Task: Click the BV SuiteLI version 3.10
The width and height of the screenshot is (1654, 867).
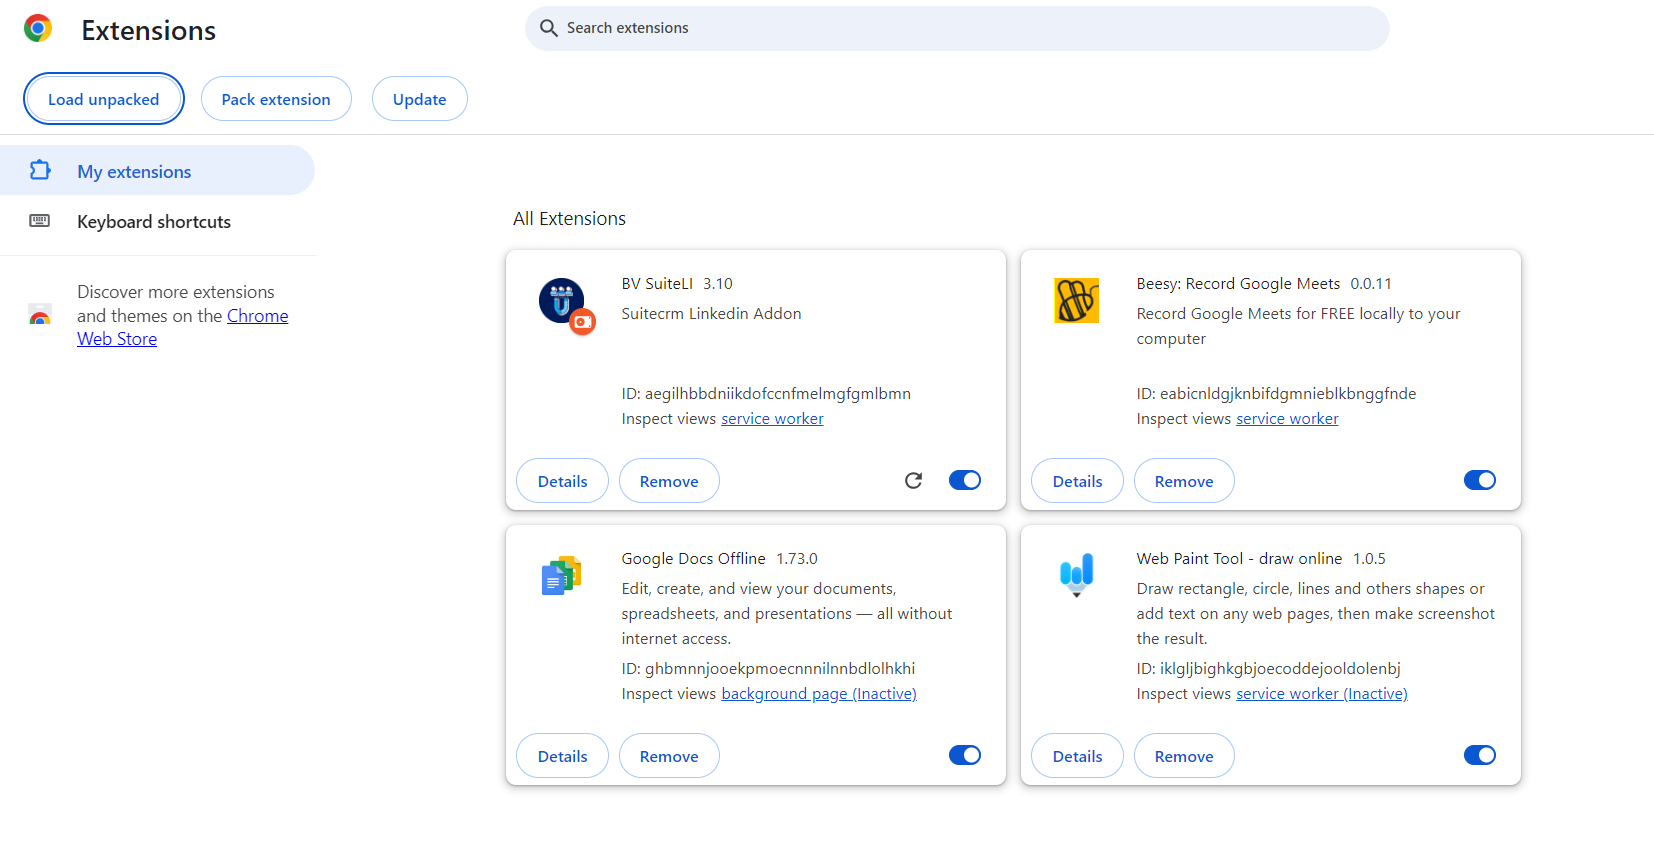Action: pyautogui.click(x=718, y=283)
